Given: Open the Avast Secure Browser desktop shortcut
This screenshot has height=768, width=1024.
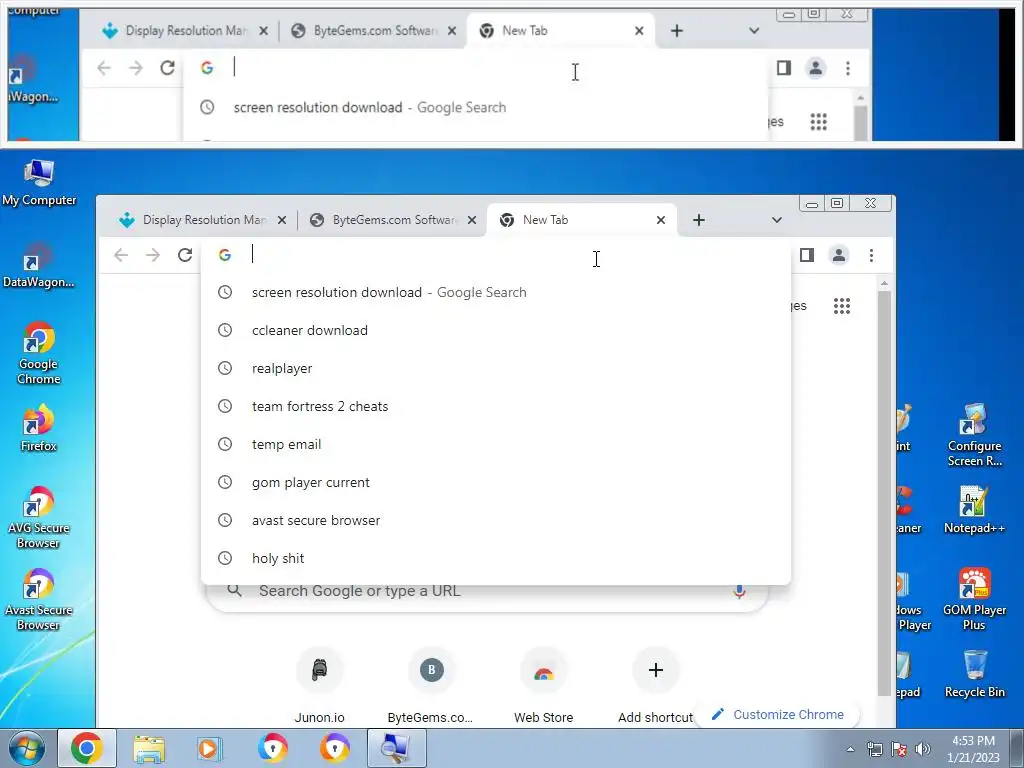Looking at the screenshot, I should (39, 600).
